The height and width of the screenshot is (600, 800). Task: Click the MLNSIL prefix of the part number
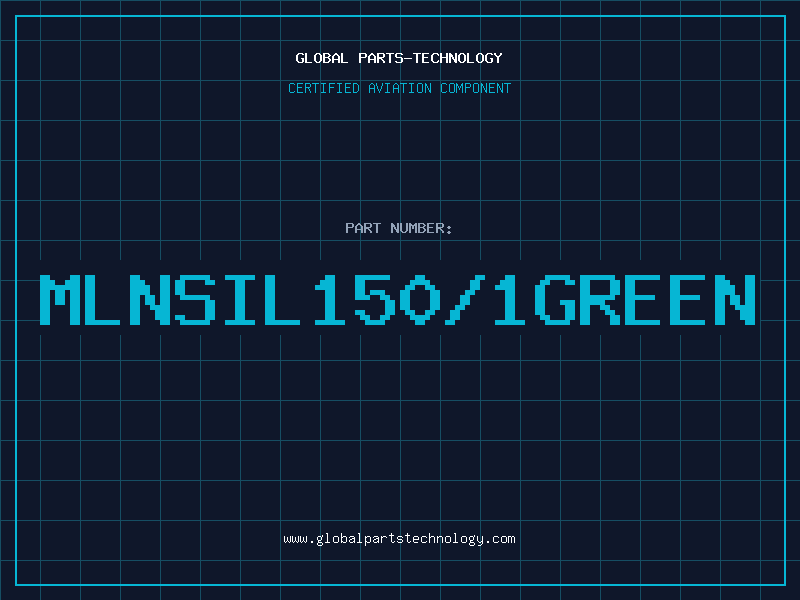tap(172, 300)
